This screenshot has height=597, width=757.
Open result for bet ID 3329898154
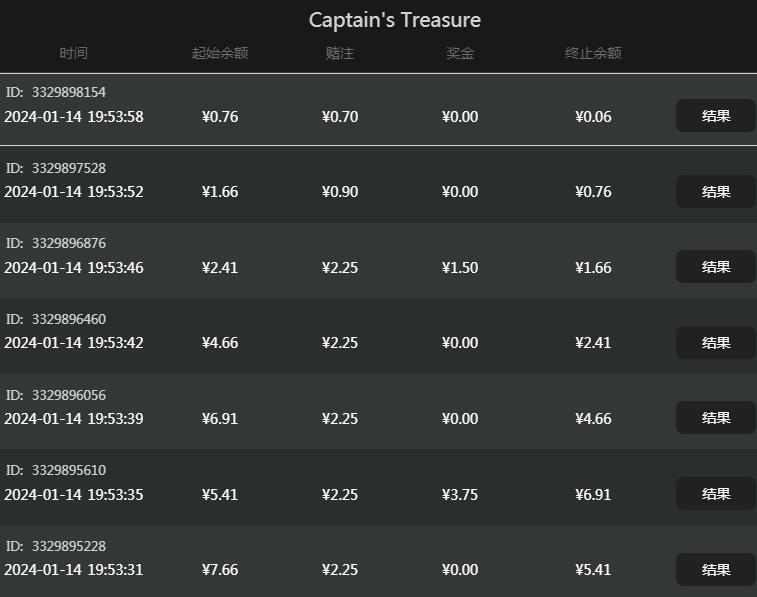pyautogui.click(x=715, y=116)
